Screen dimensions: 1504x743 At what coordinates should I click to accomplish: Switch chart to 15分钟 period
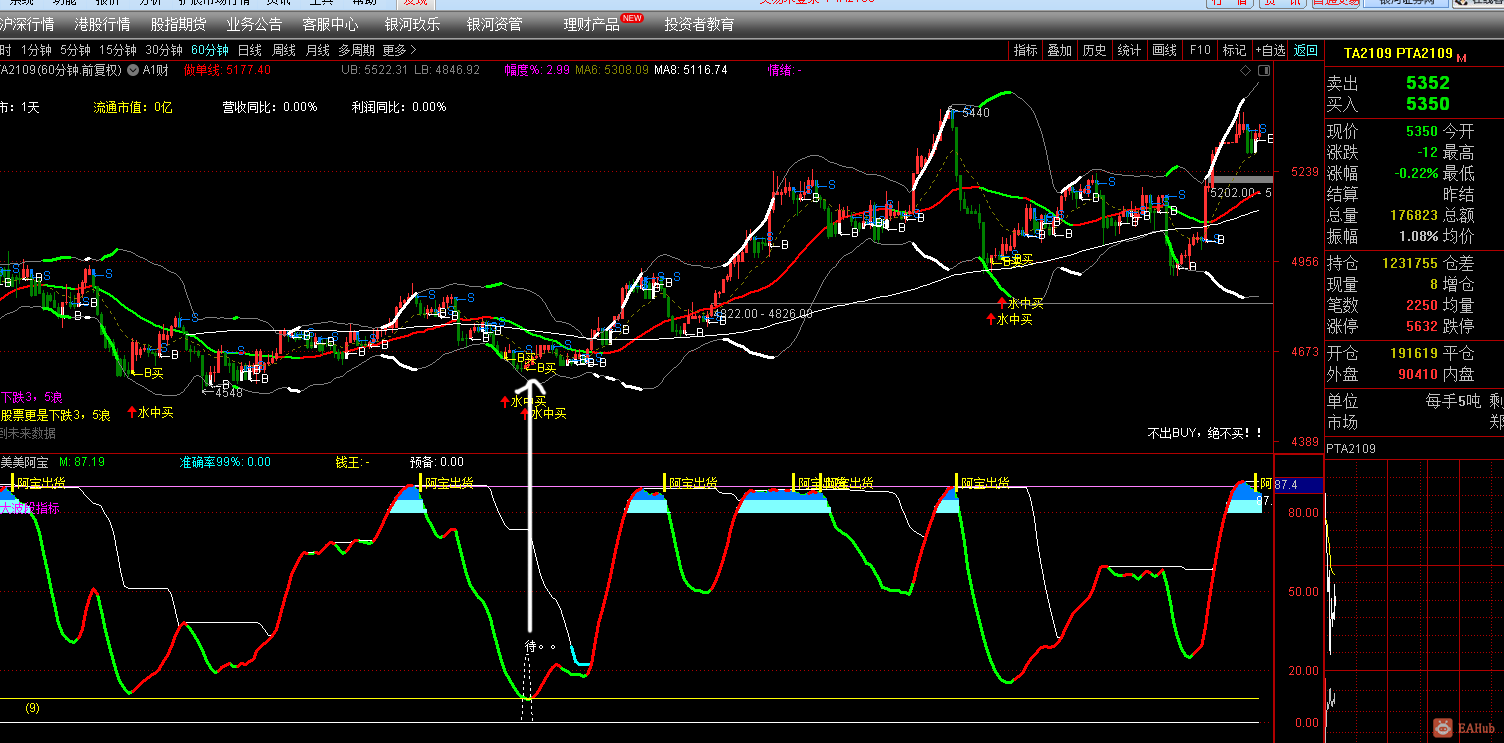118,50
